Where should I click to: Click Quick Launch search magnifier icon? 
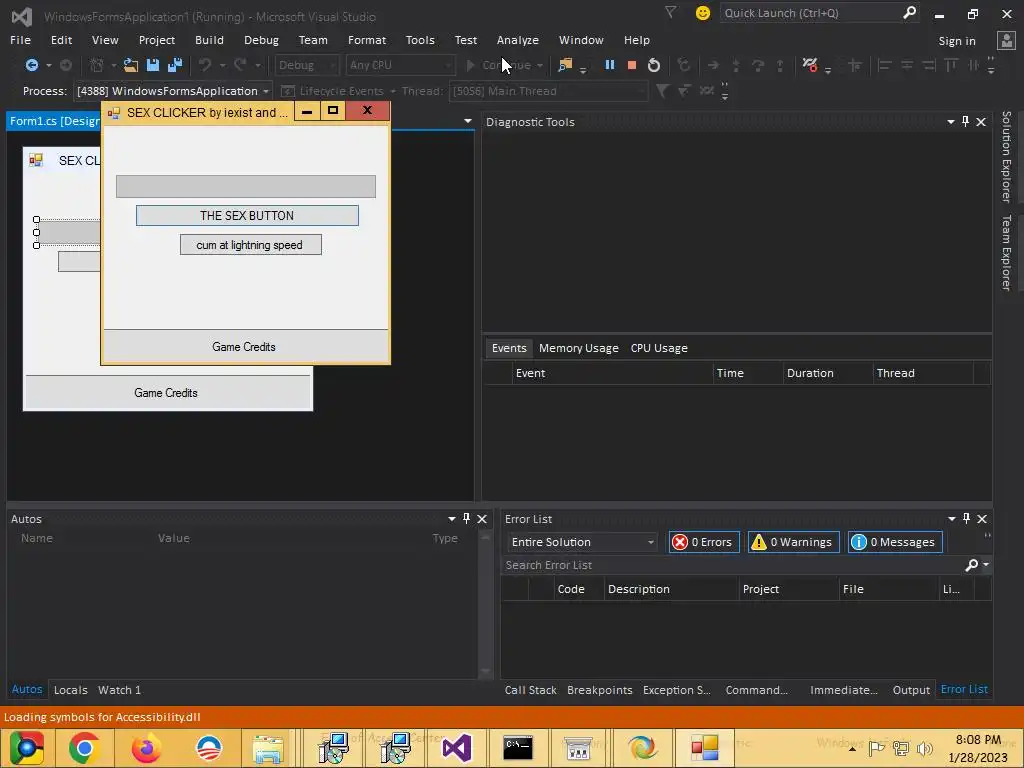[909, 12]
